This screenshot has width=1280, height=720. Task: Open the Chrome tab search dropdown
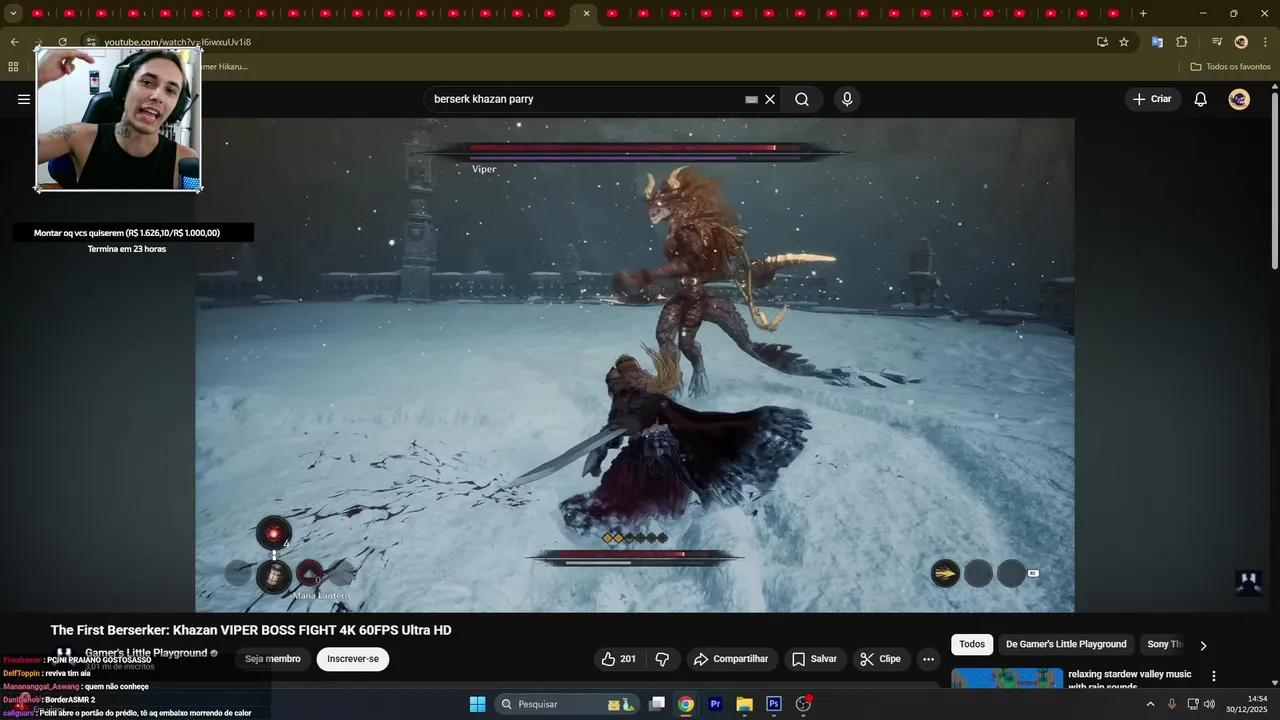pyautogui.click(x=13, y=13)
